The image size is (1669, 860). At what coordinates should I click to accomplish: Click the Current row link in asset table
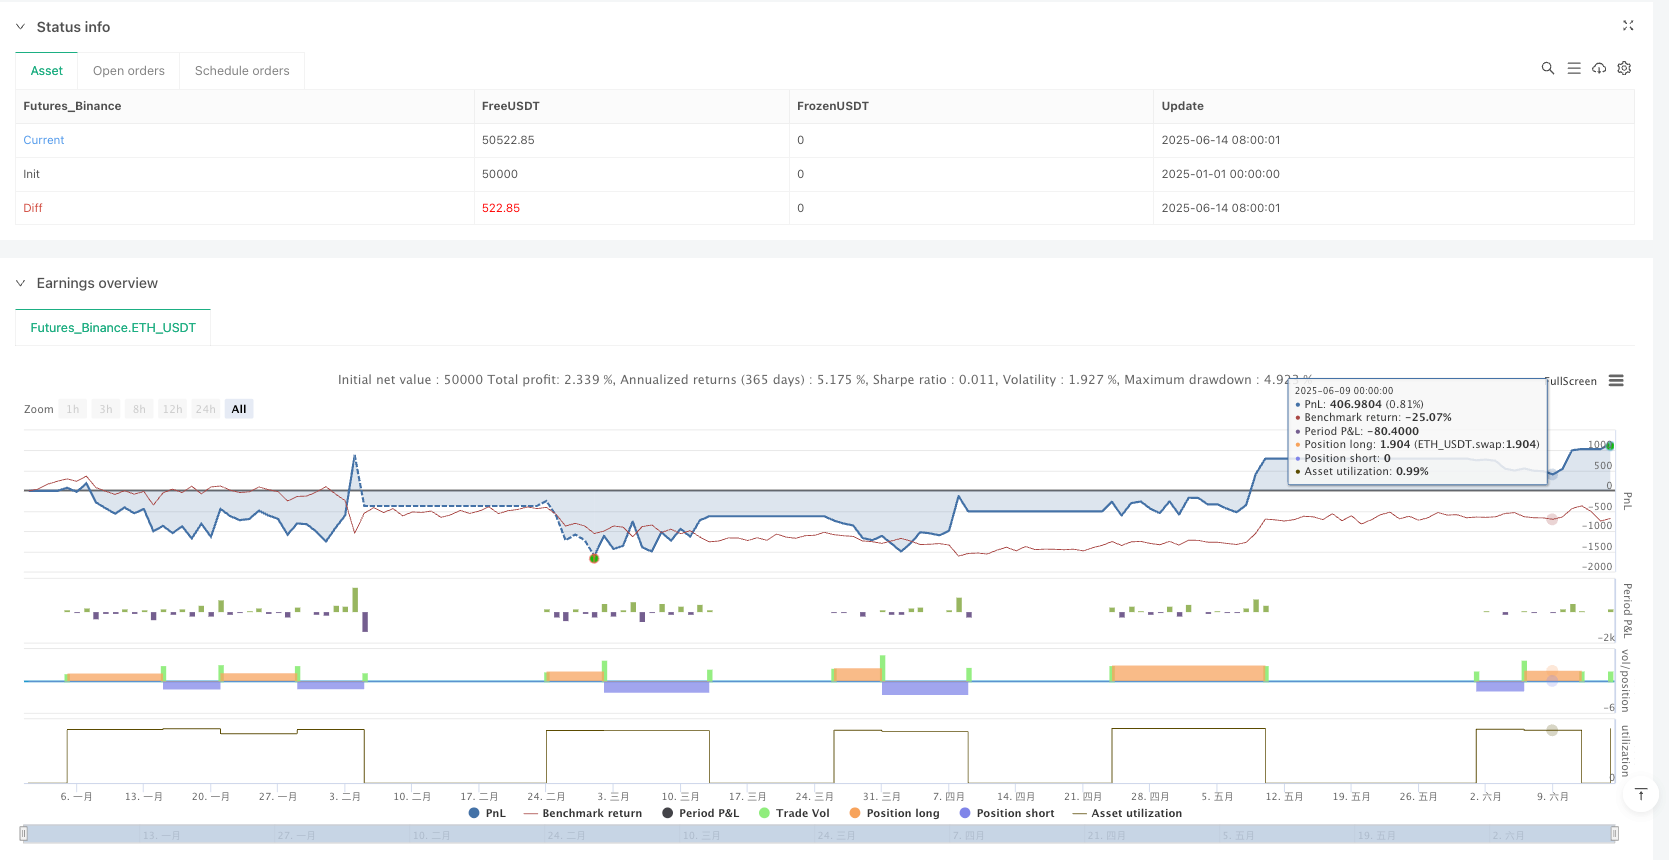coord(44,140)
